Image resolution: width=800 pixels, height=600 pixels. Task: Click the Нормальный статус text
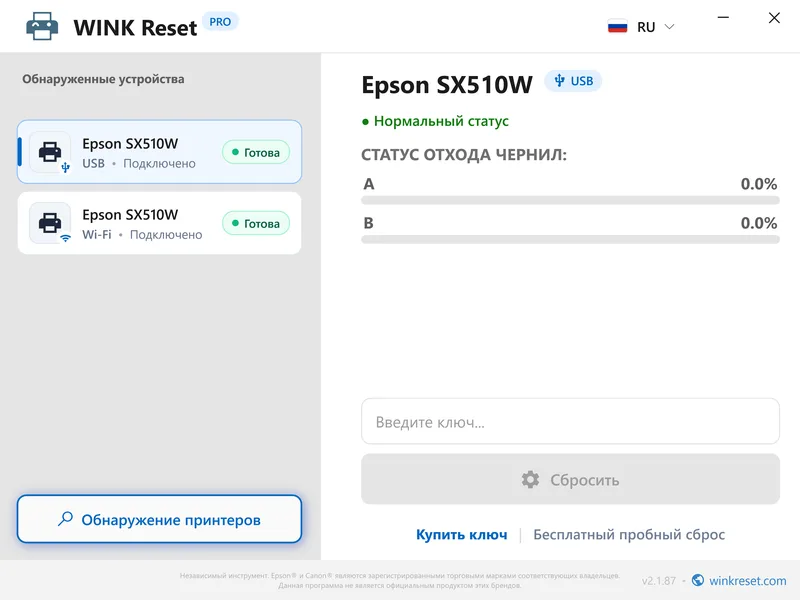441,121
